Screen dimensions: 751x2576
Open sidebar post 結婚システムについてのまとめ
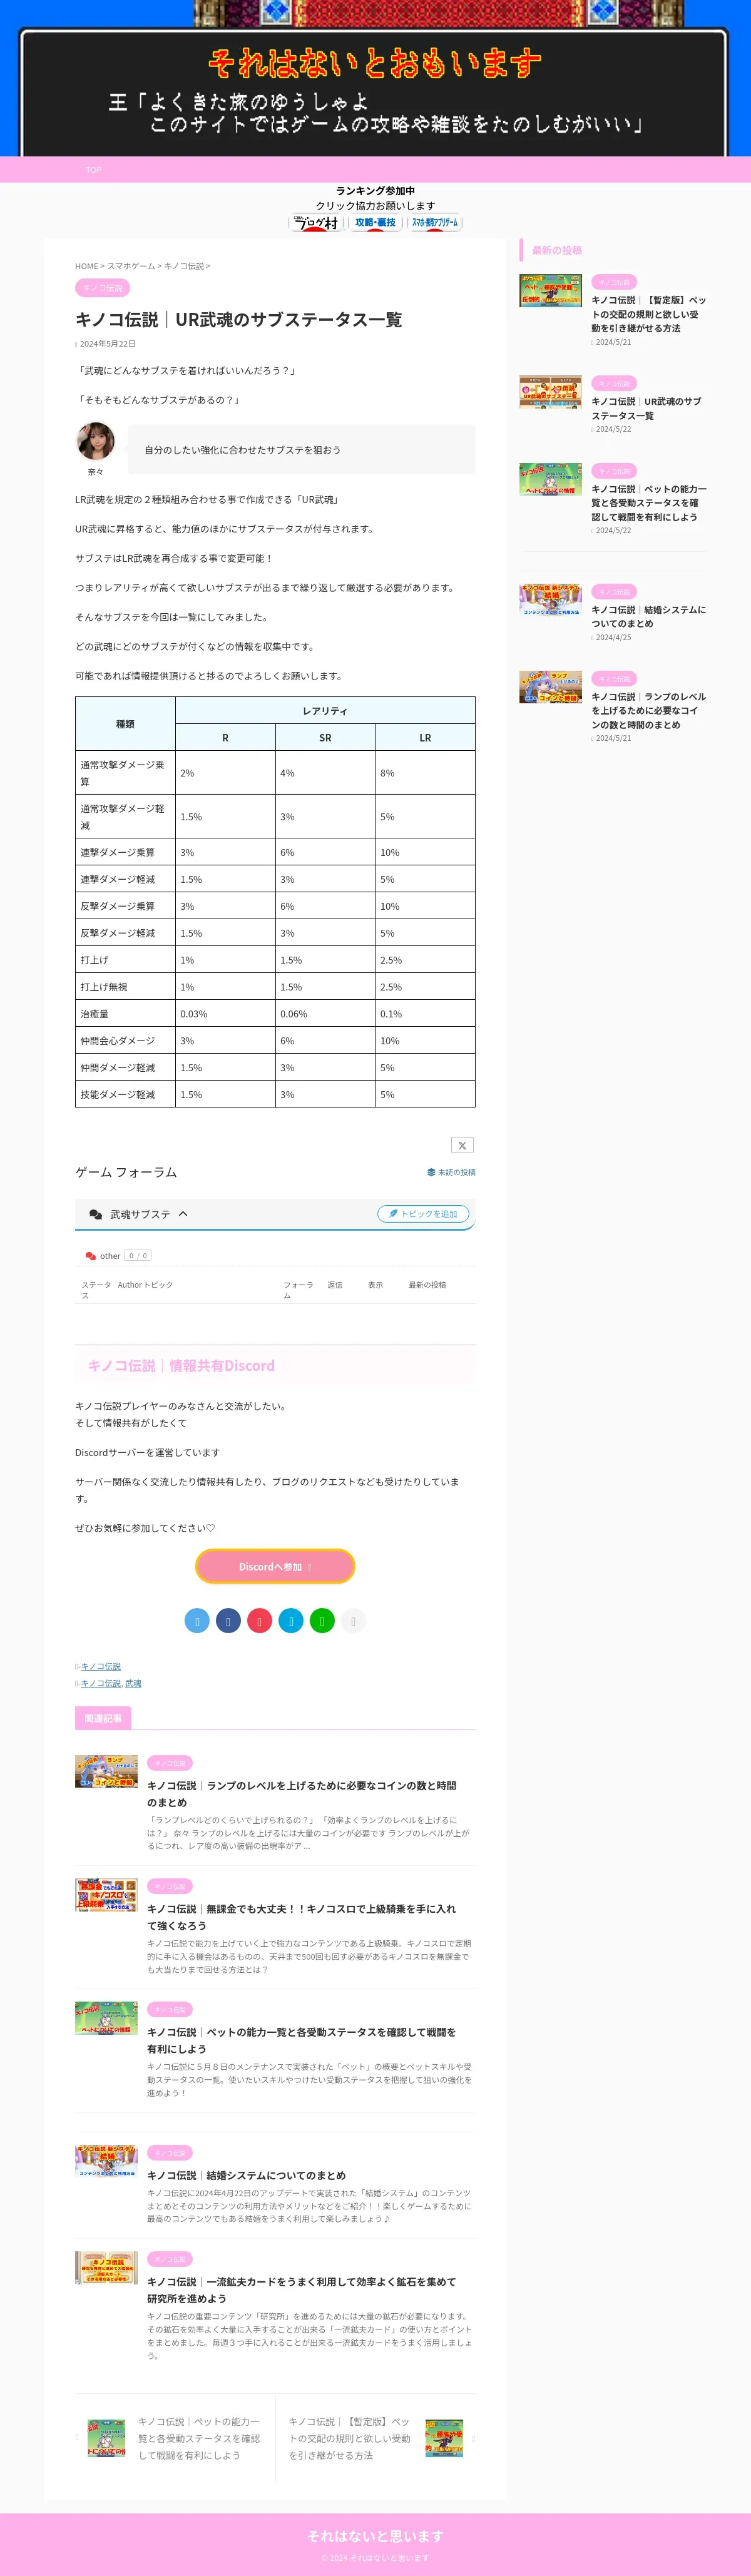(x=649, y=616)
